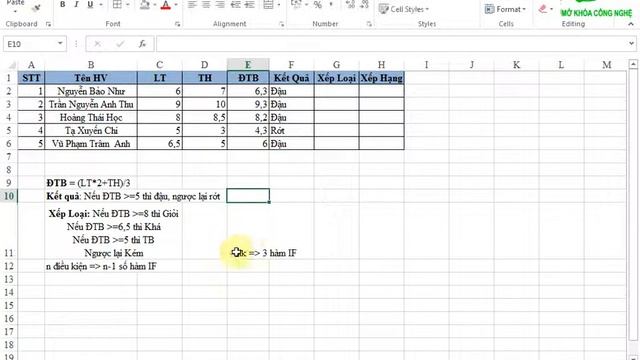Click Decrease Decimal button
Screen dimensions: 640x360
(364, 4)
